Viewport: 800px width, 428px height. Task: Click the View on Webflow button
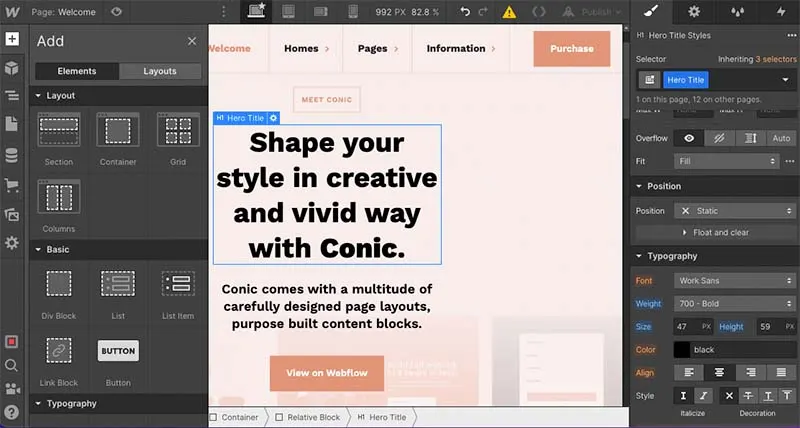327,373
